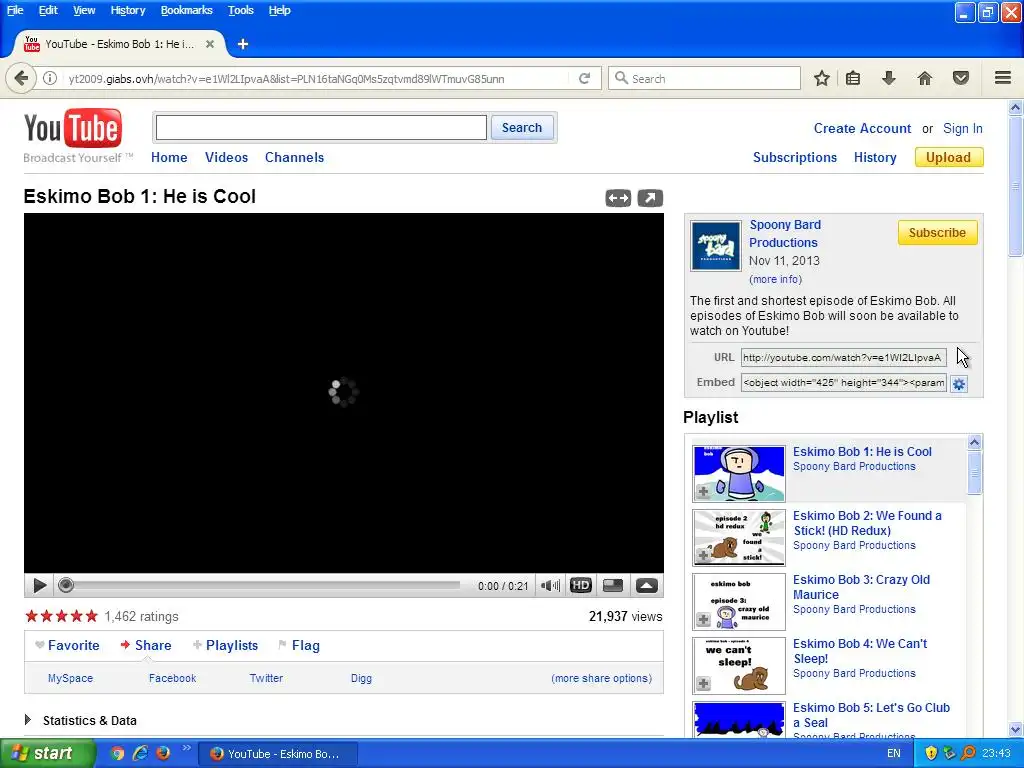The width and height of the screenshot is (1024, 768).
Task: Reload the page
Action: (x=584, y=78)
